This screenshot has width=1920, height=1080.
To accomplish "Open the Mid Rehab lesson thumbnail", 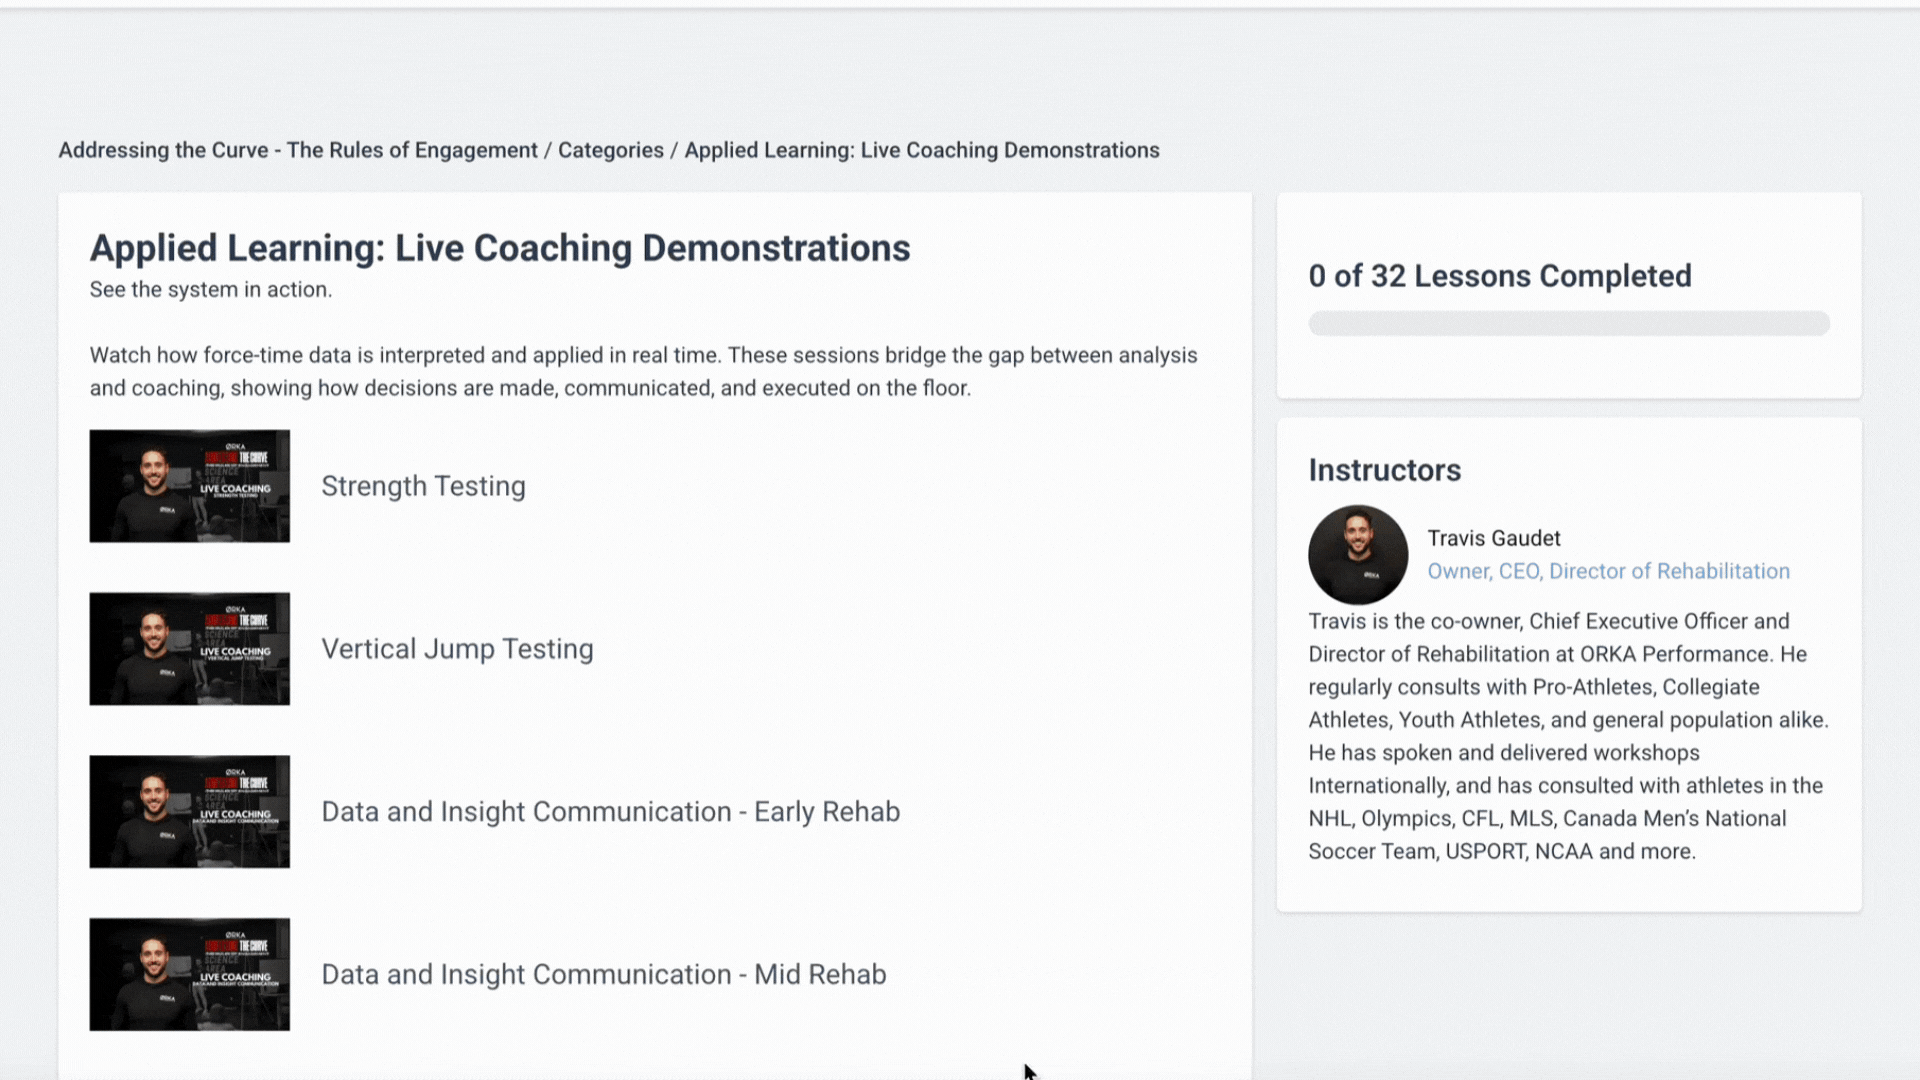I will 190,974.
